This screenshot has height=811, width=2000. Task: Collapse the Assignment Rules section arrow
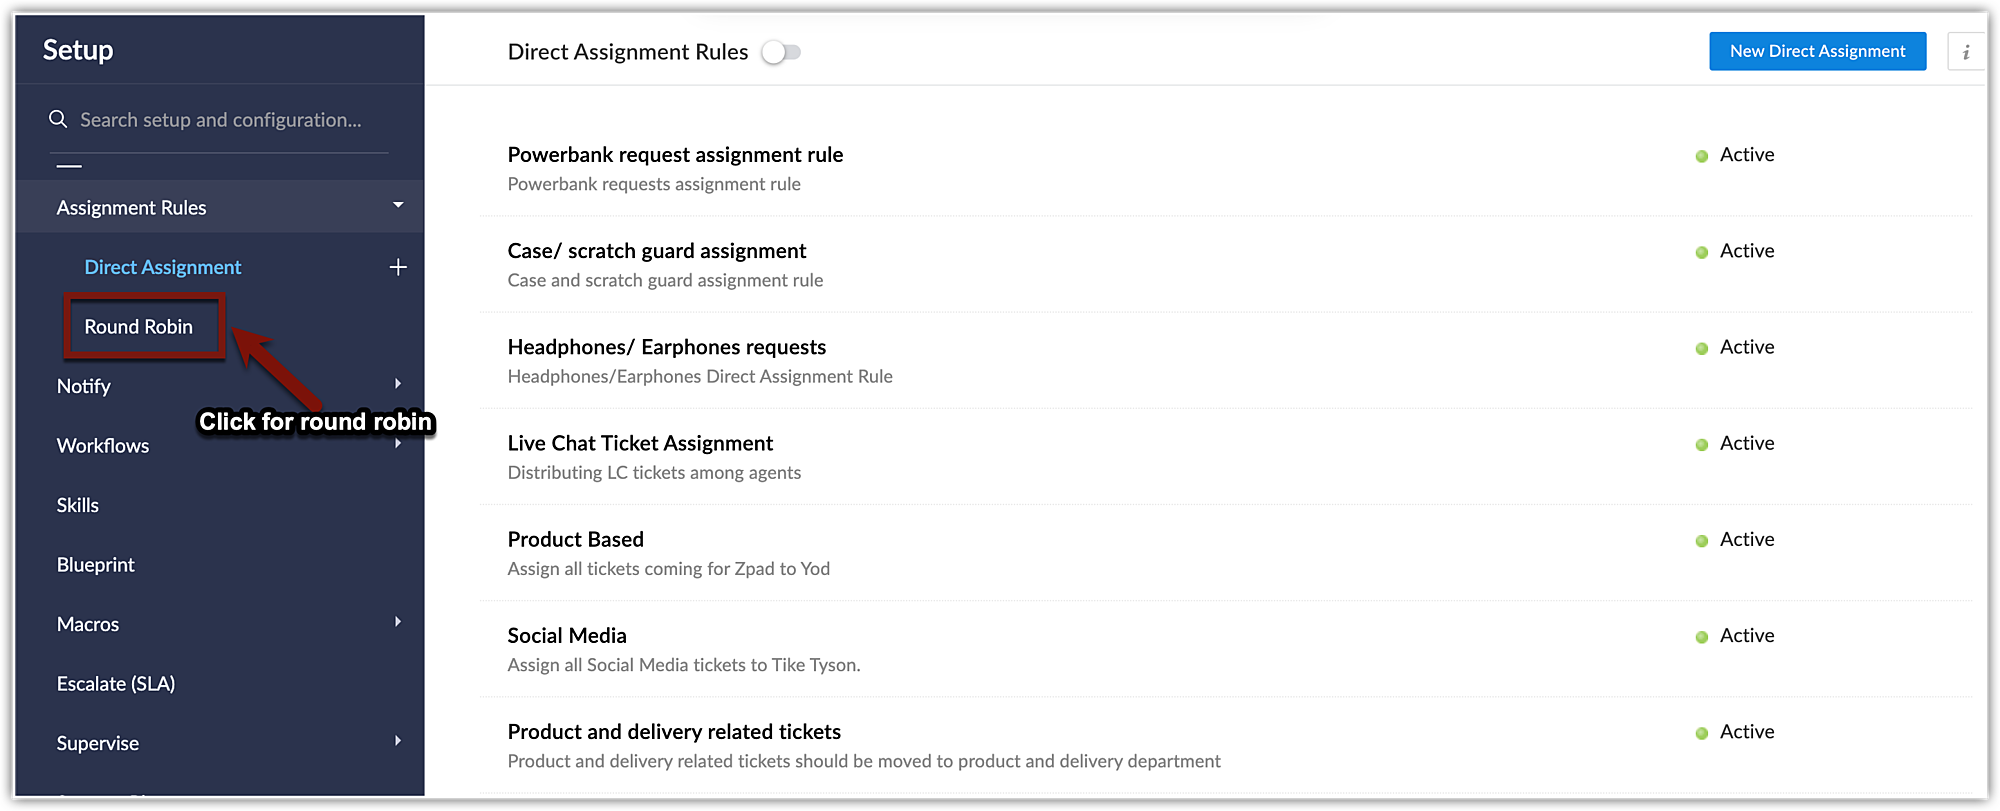(398, 206)
